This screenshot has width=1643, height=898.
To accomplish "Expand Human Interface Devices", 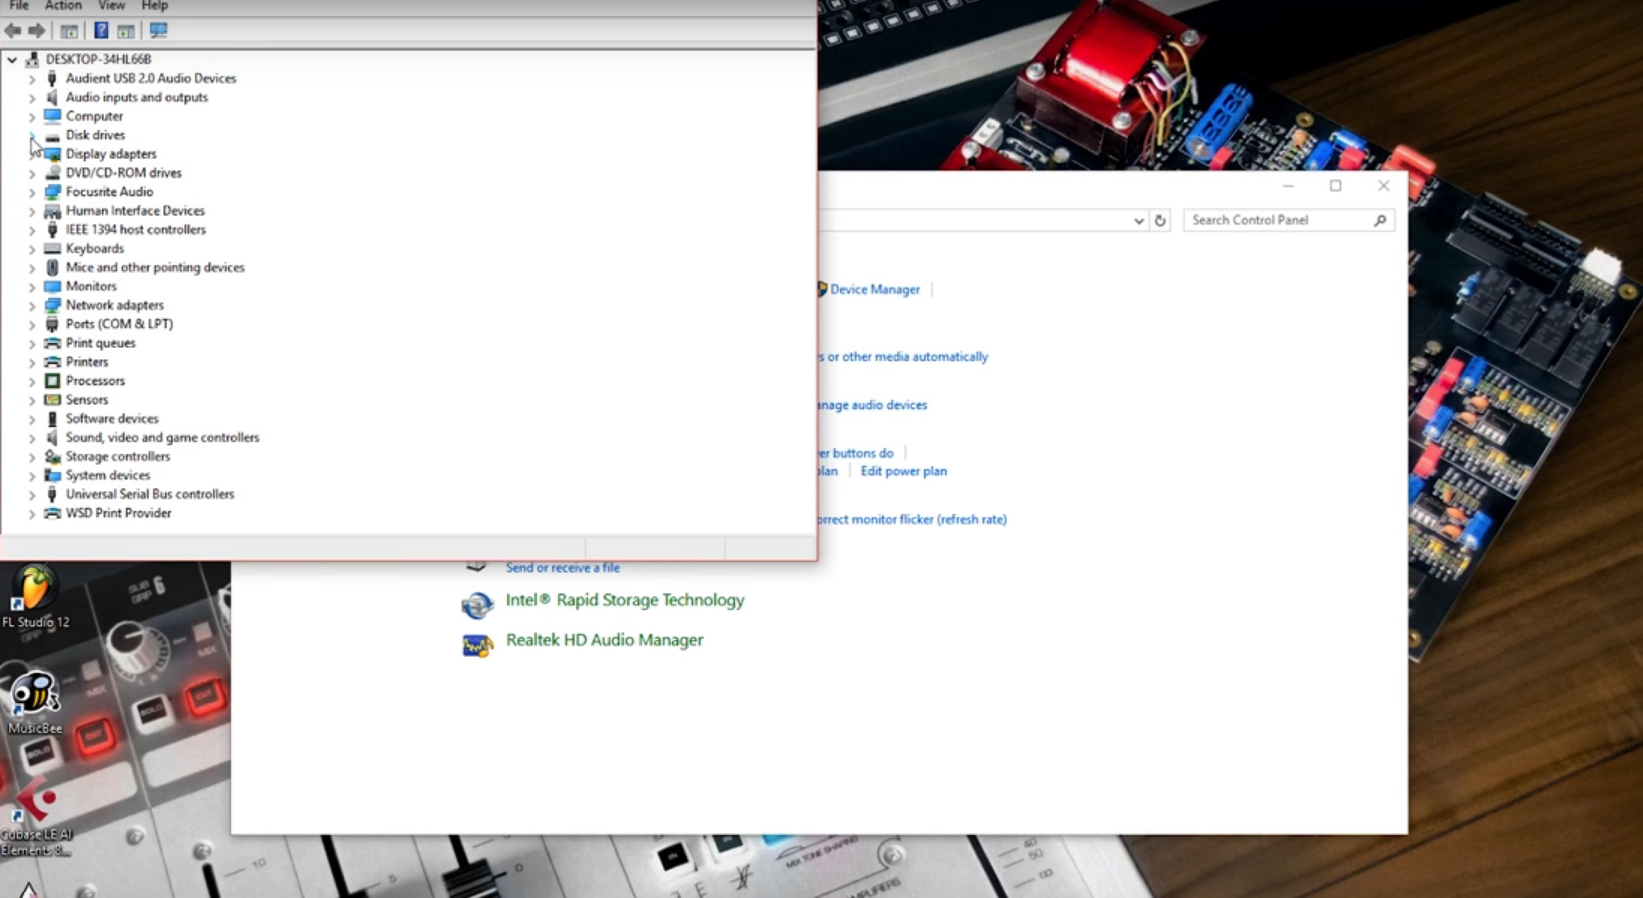I will tap(31, 211).
